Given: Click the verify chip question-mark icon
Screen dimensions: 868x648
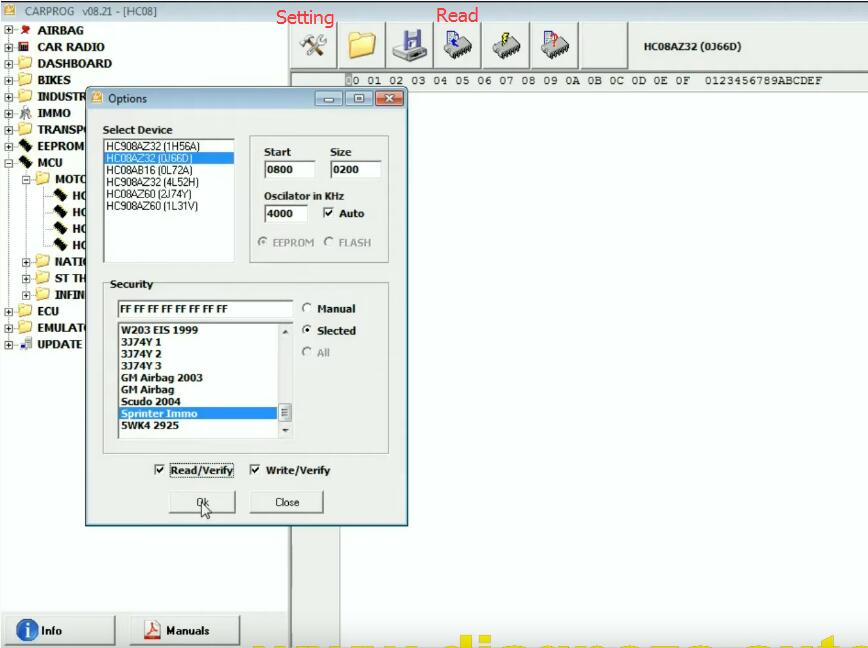Looking at the screenshot, I should pos(552,46).
